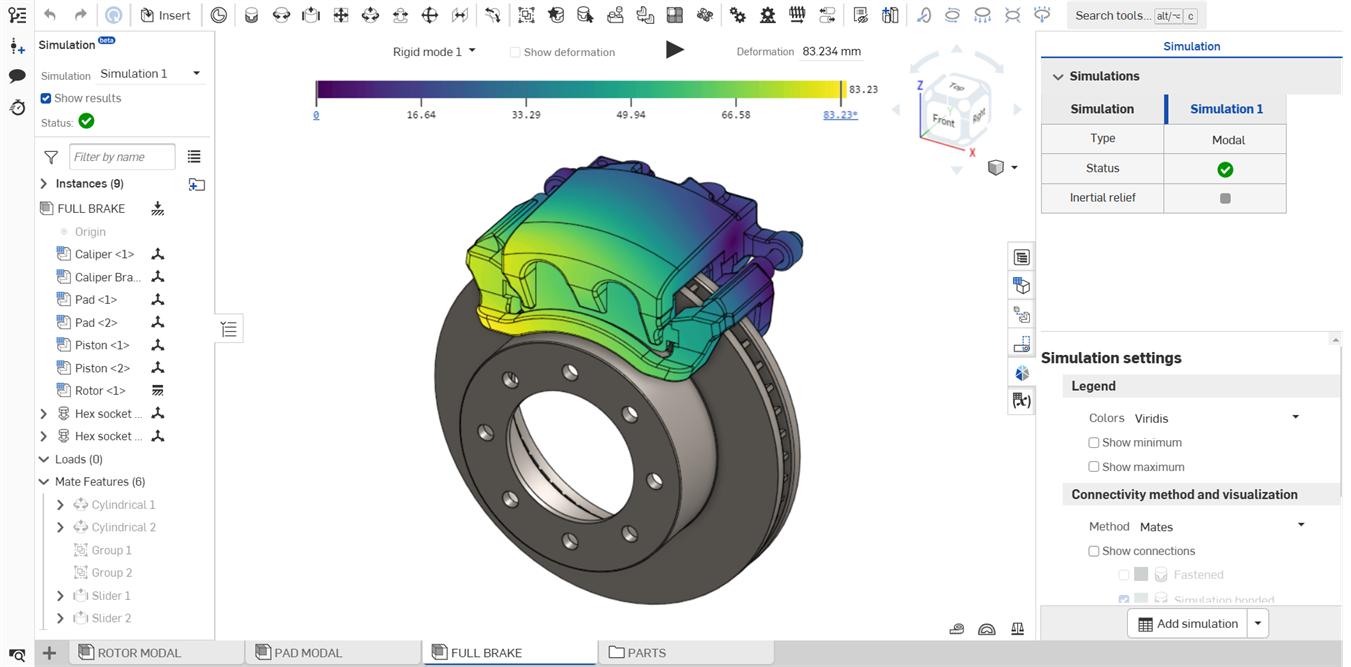Click the Filter by name field
1351x667 pixels.
point(122,157)
